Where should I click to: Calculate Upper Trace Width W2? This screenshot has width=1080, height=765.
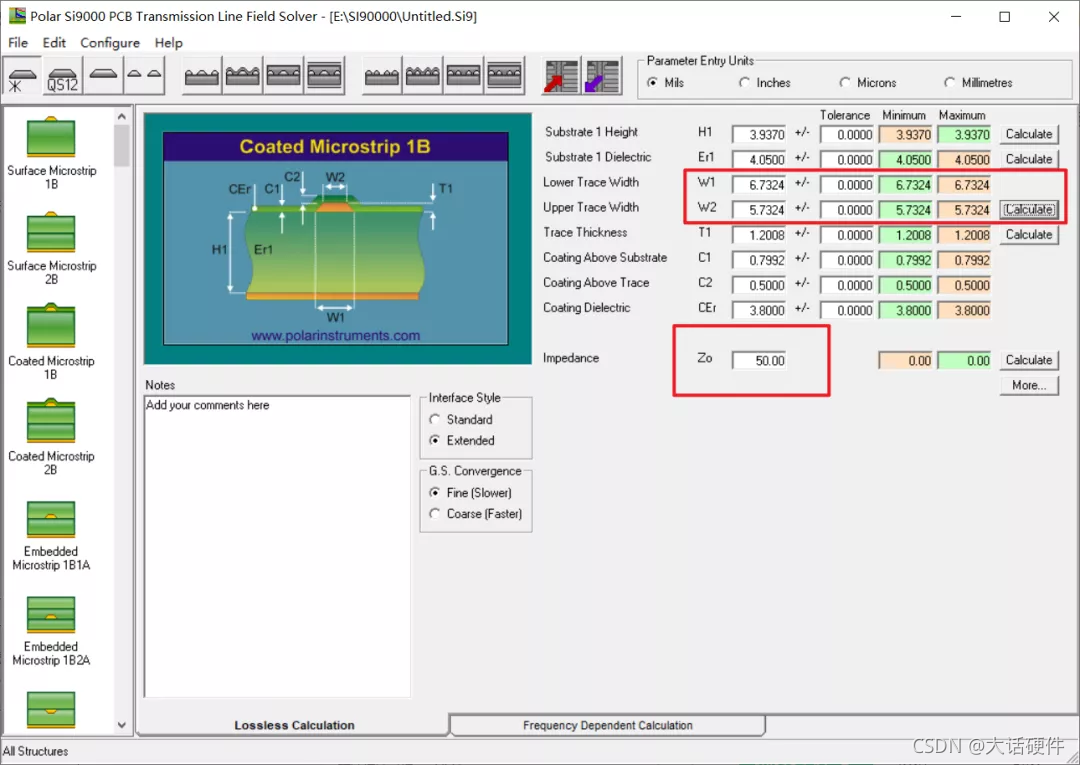coord(1029,209)
